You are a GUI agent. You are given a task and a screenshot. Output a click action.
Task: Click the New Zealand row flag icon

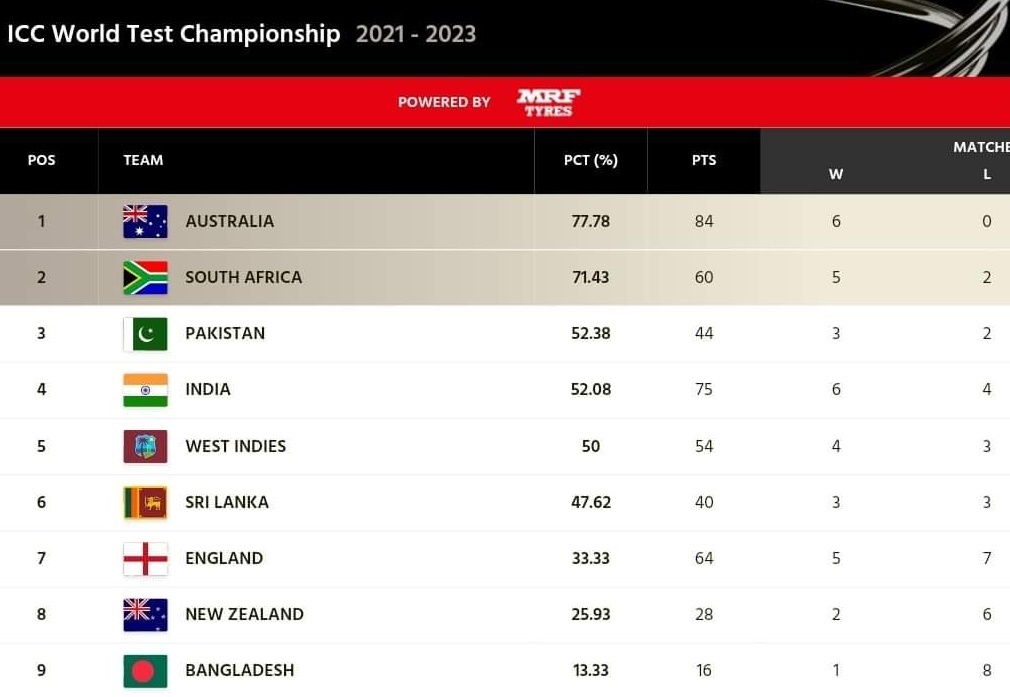(x=146, y=615)
